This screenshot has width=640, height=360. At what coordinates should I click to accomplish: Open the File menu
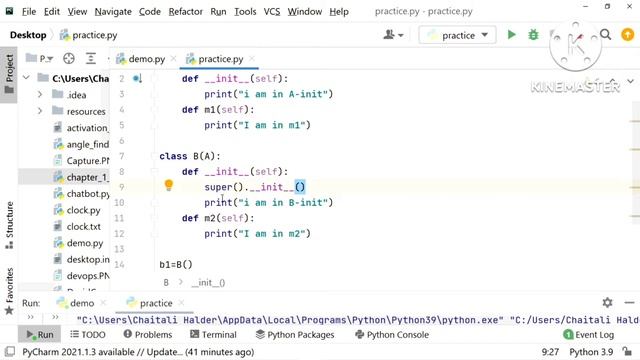29,11
